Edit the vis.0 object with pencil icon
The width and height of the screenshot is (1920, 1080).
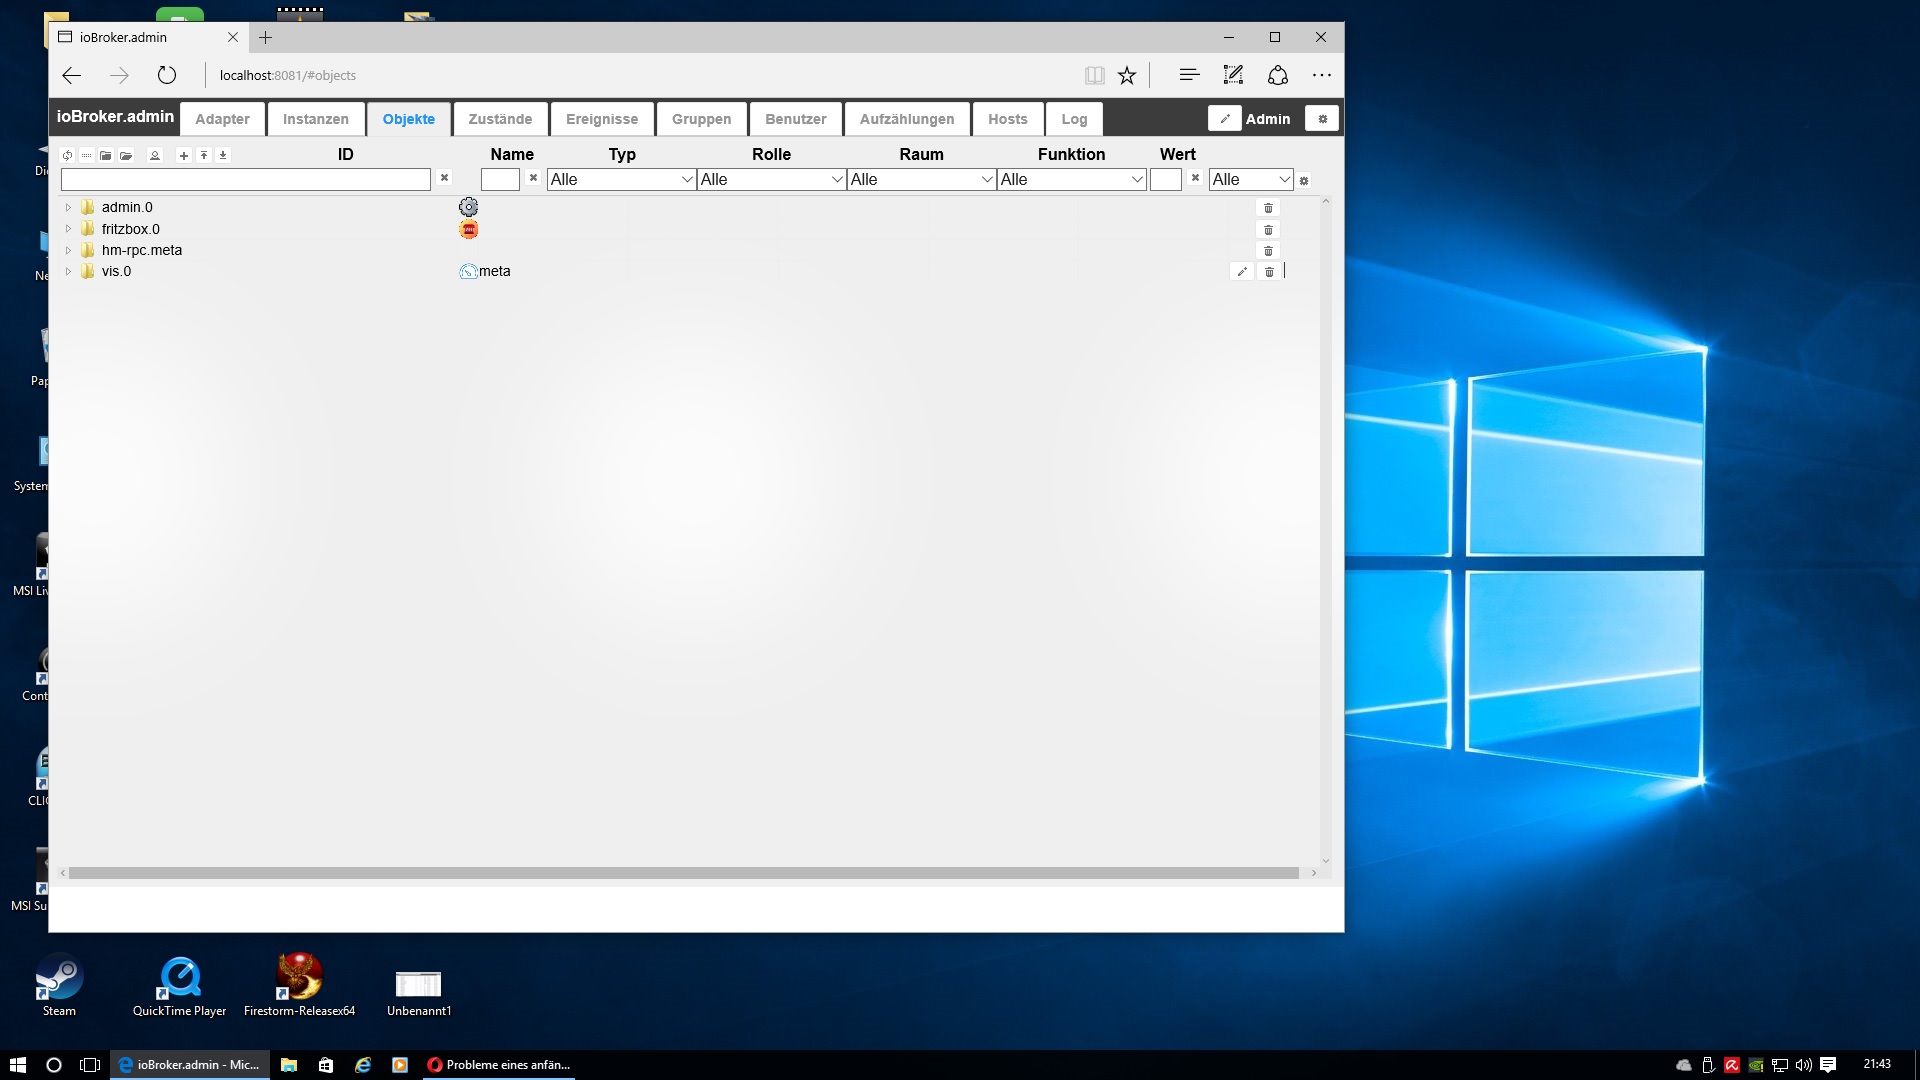pyautogui.click(x=1241, y=272)
